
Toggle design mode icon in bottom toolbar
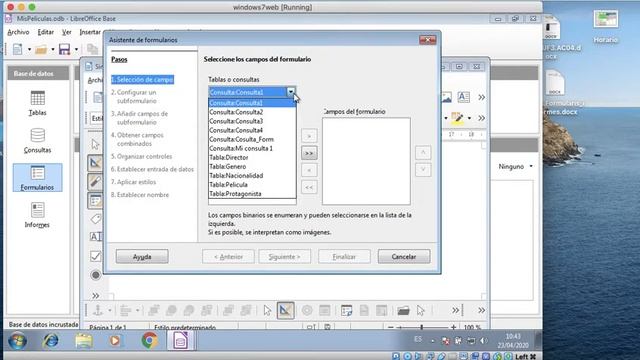coord(285,311)
